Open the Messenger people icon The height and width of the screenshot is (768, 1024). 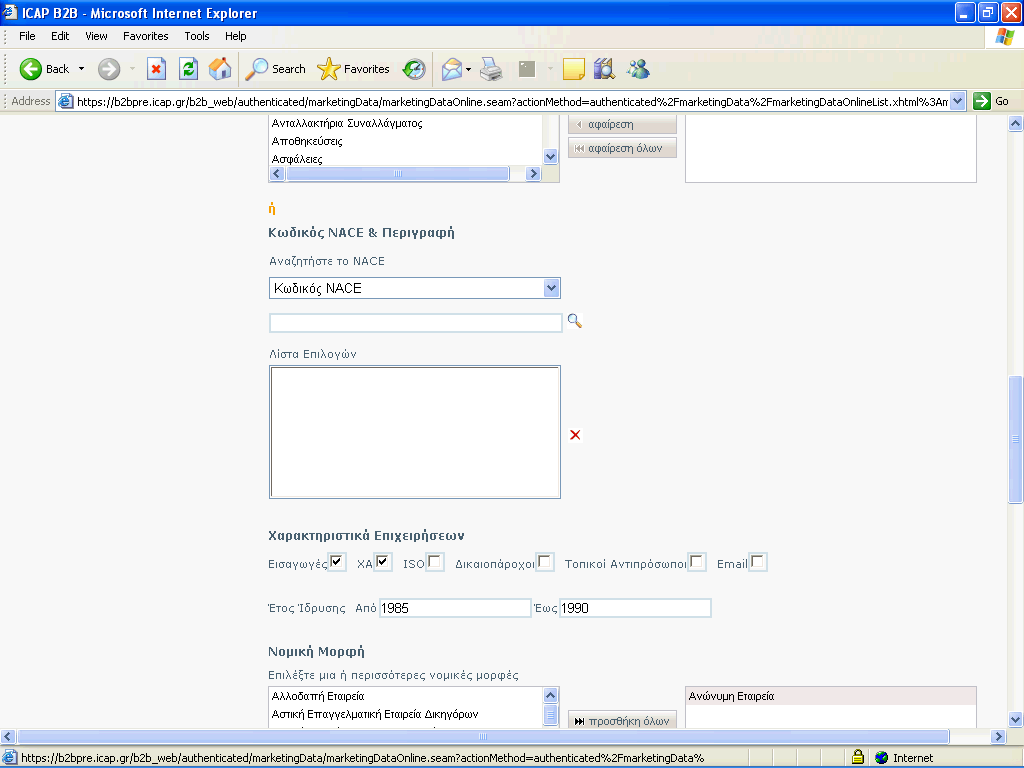pyautogui.click(x=638, y=69)
